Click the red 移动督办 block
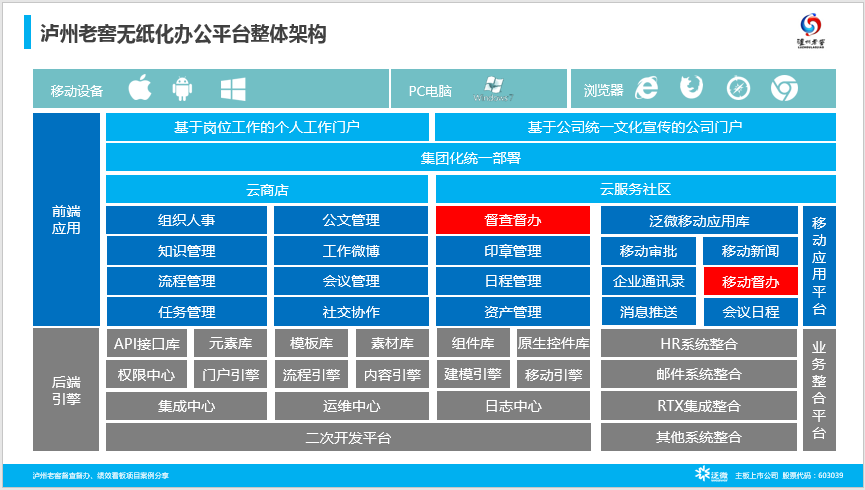 pyautogui.click(x=750, y=281)
